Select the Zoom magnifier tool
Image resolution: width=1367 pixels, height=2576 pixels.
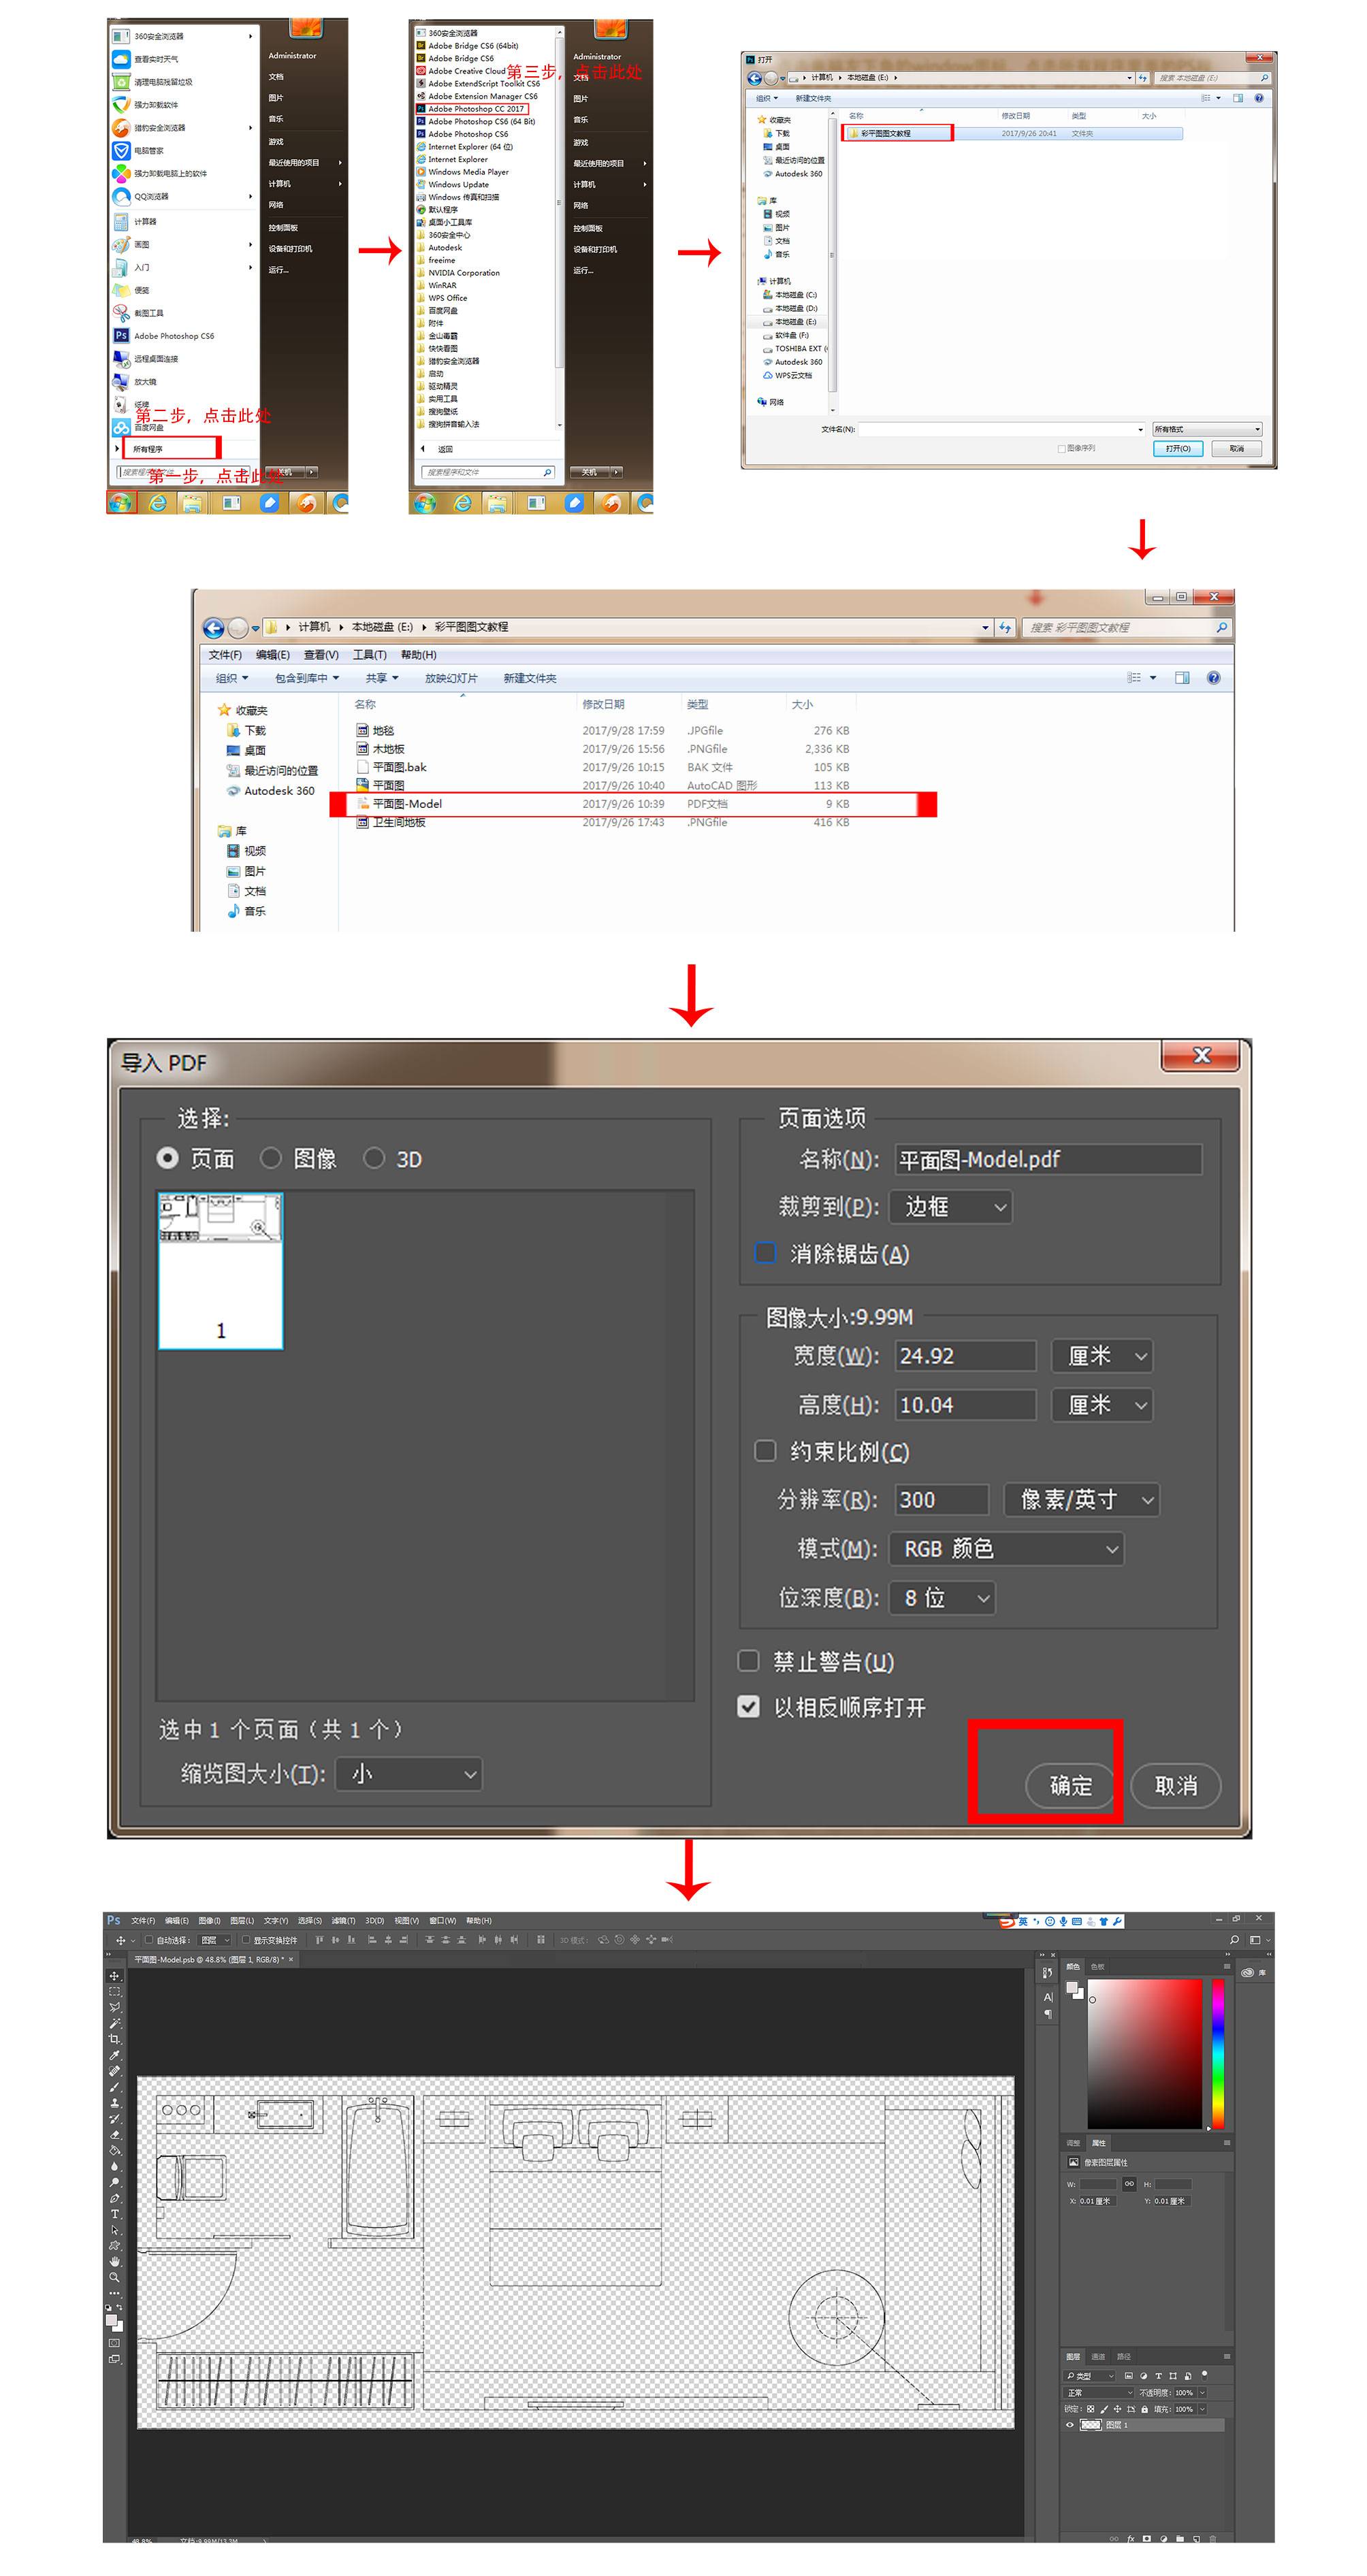(114, 2277)
